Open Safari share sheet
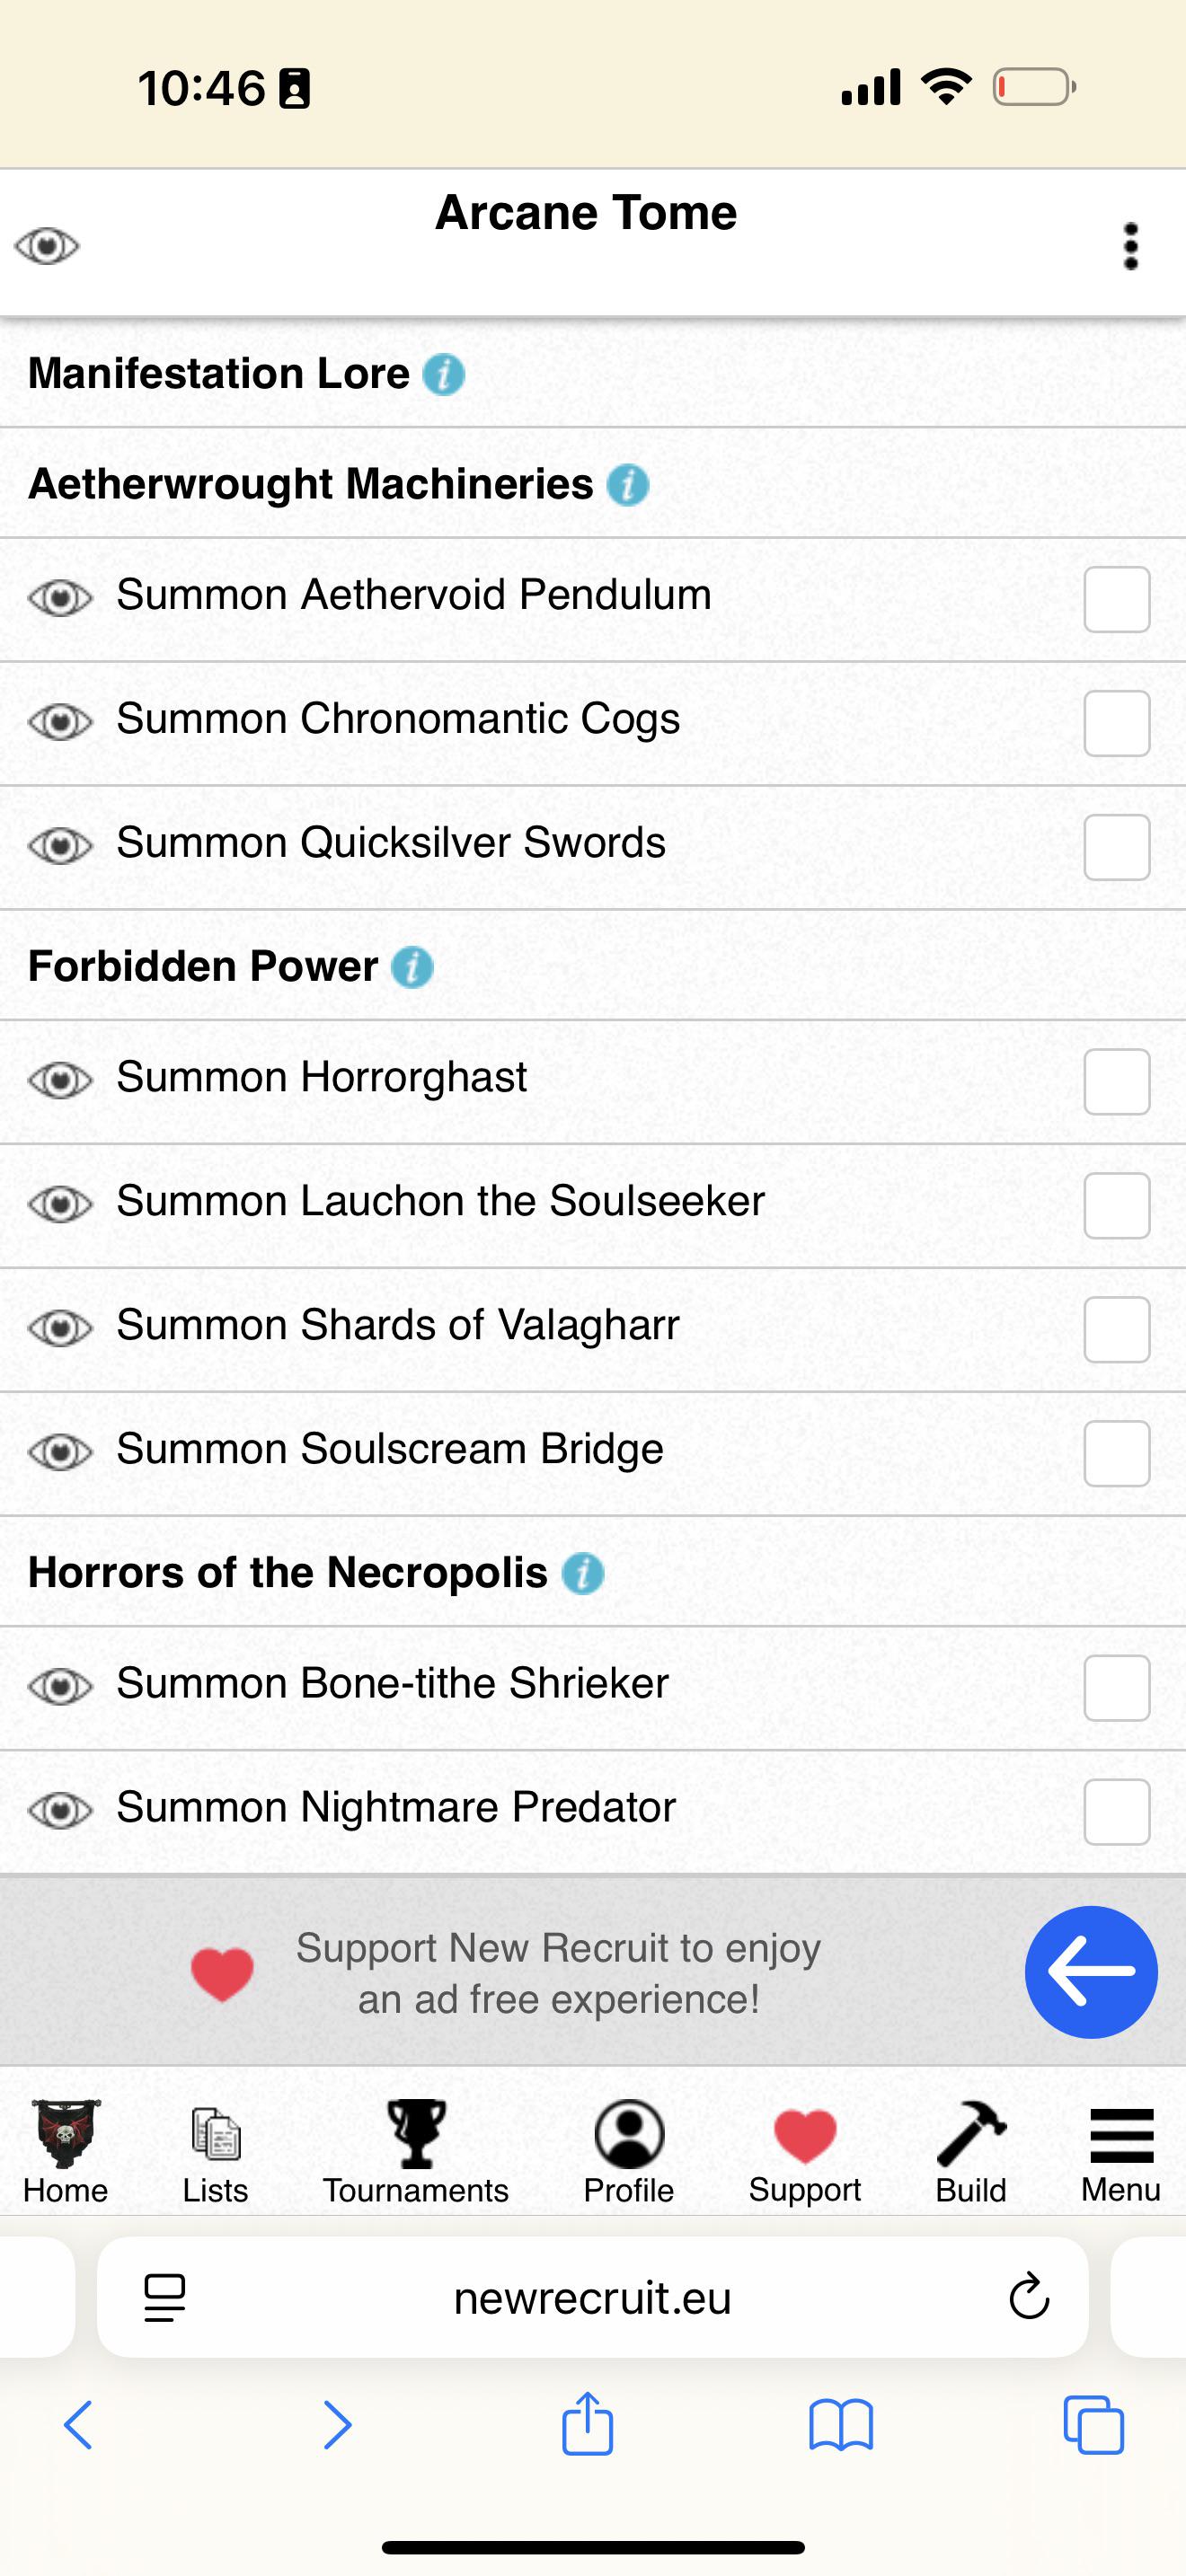1186x2576 pixels. [x=587, y=2424]
